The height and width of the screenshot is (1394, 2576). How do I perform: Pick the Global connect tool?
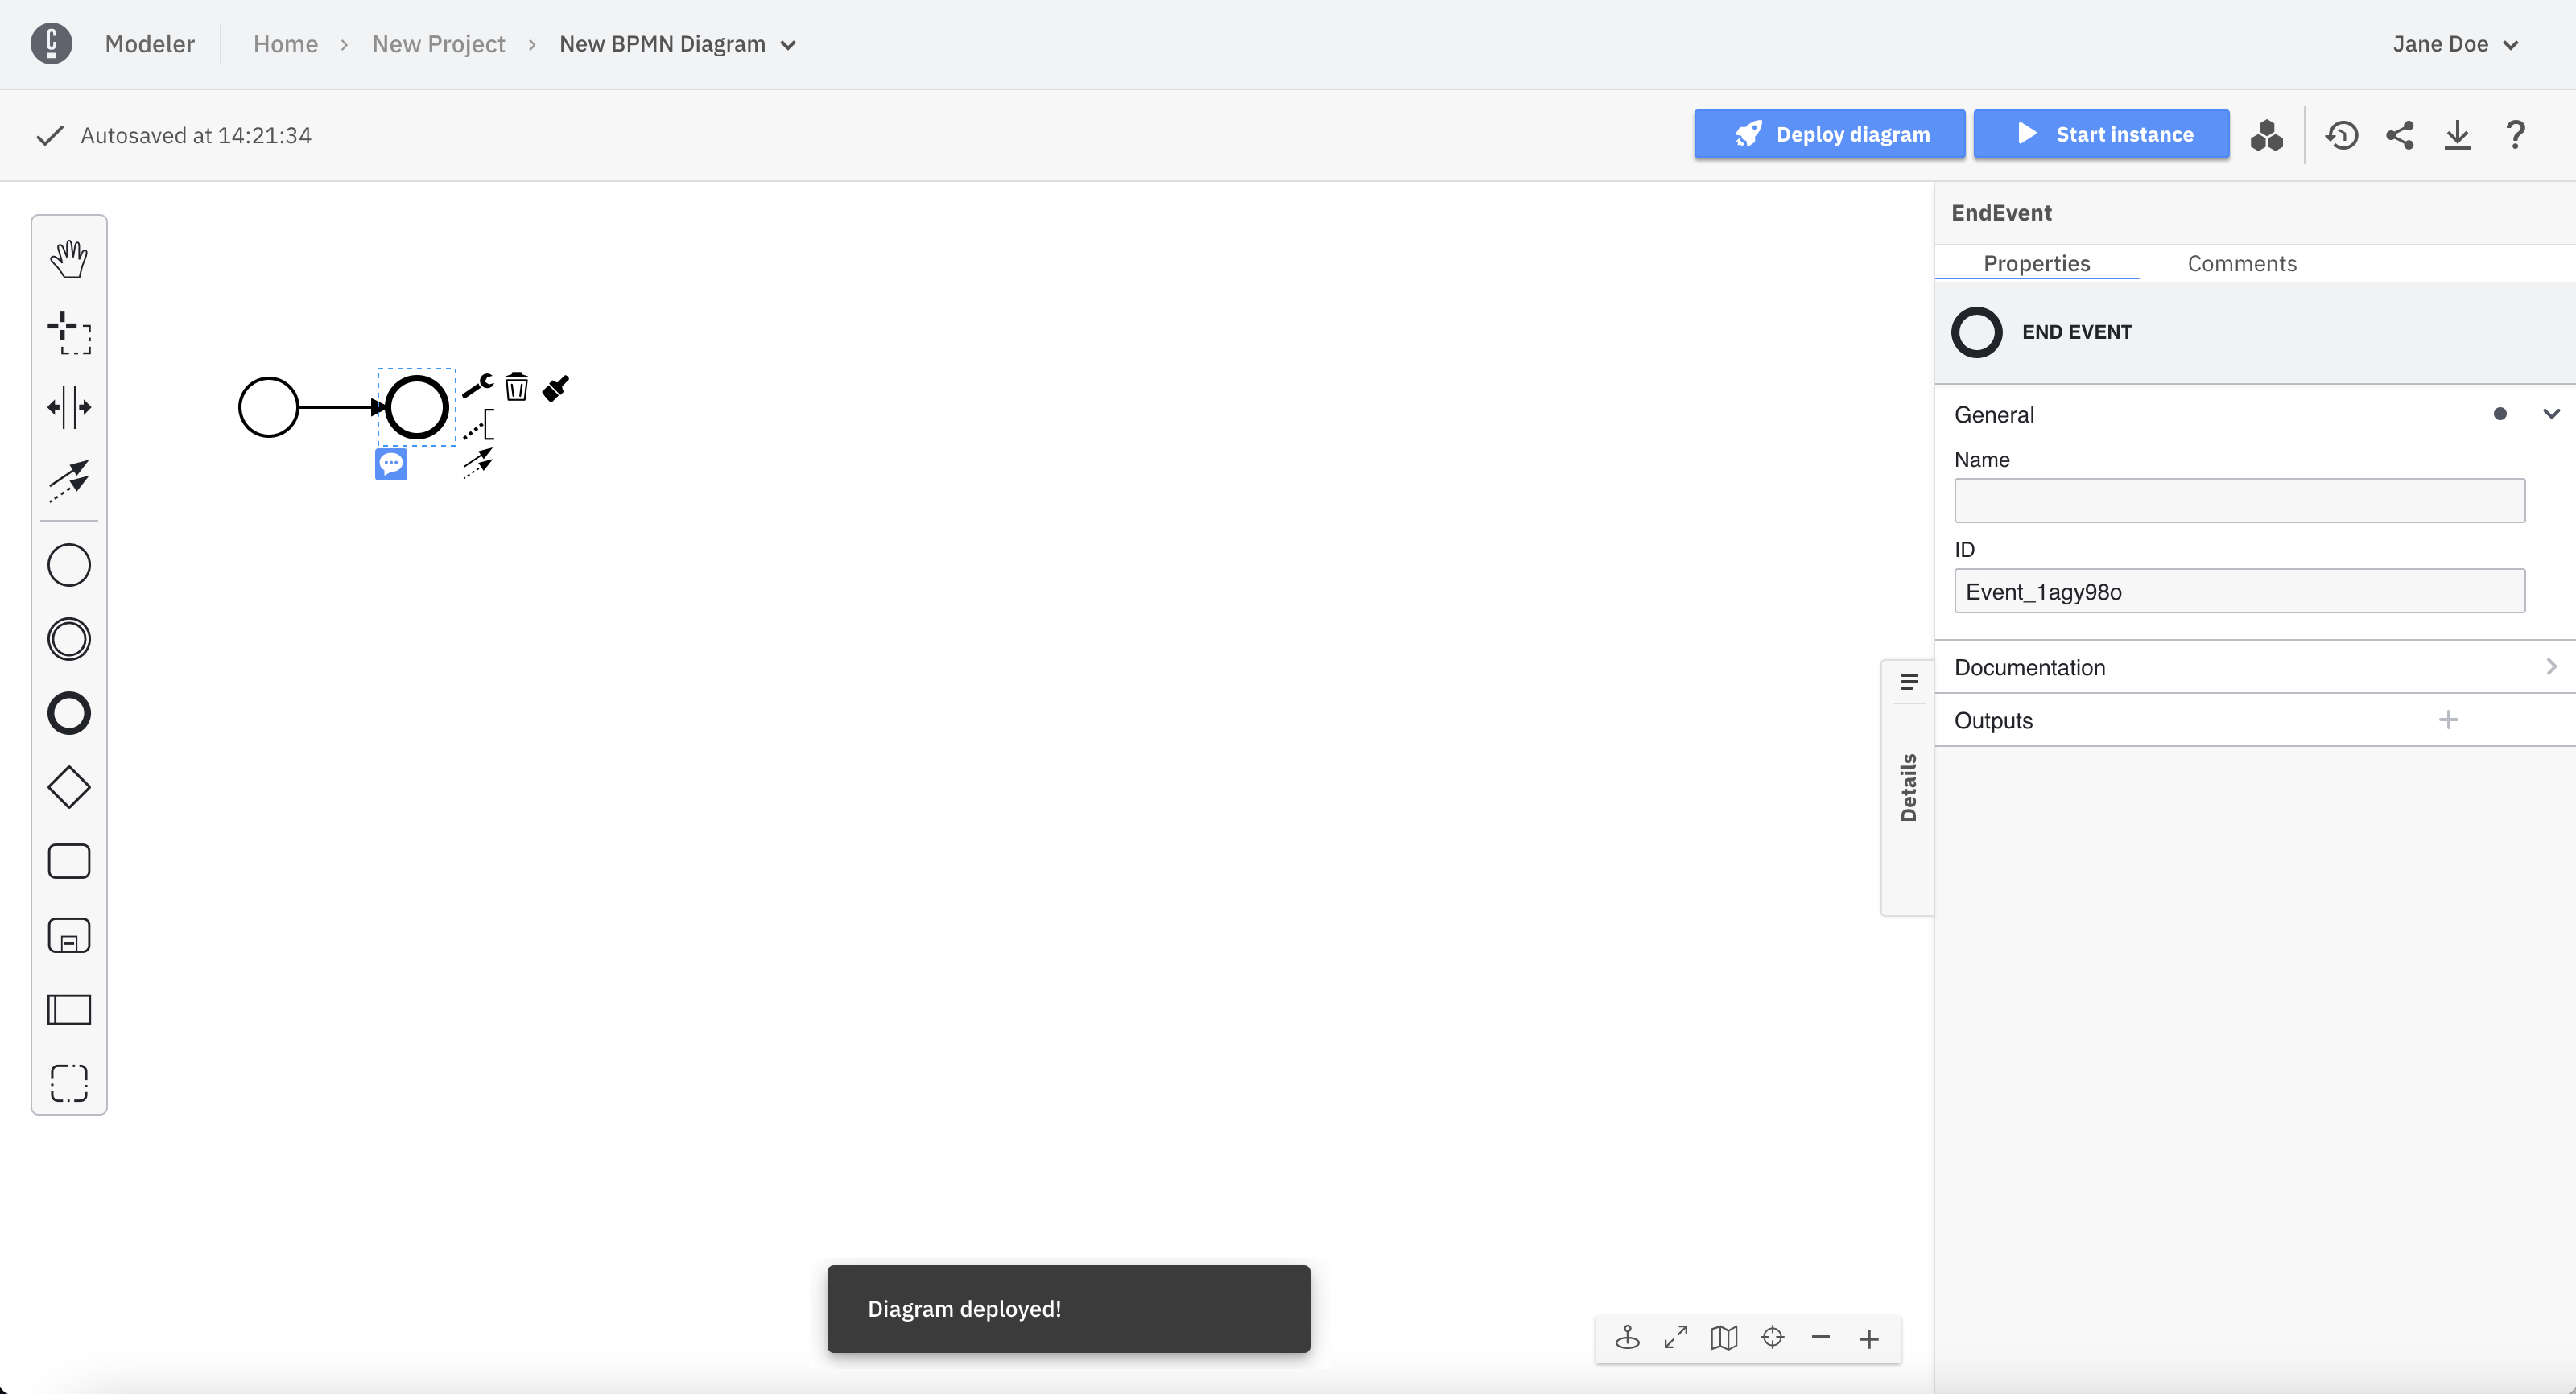(x=69, y=481)
